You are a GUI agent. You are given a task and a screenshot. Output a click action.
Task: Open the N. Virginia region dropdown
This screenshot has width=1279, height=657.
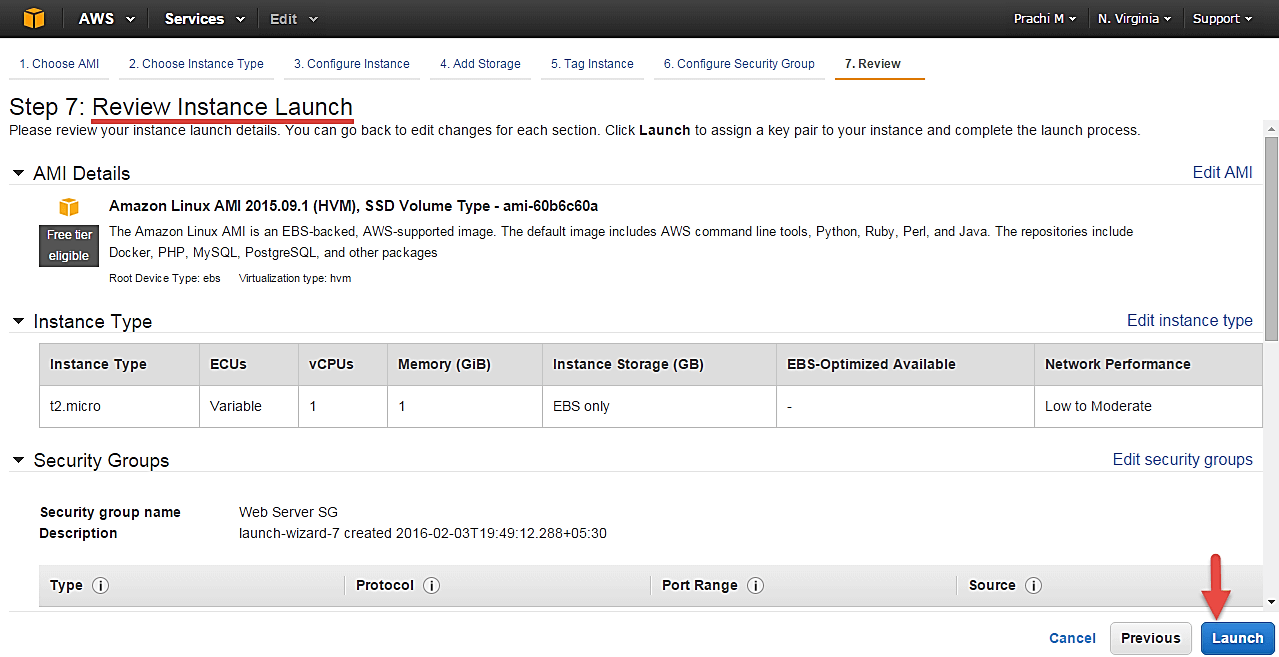pos(1134,19)
